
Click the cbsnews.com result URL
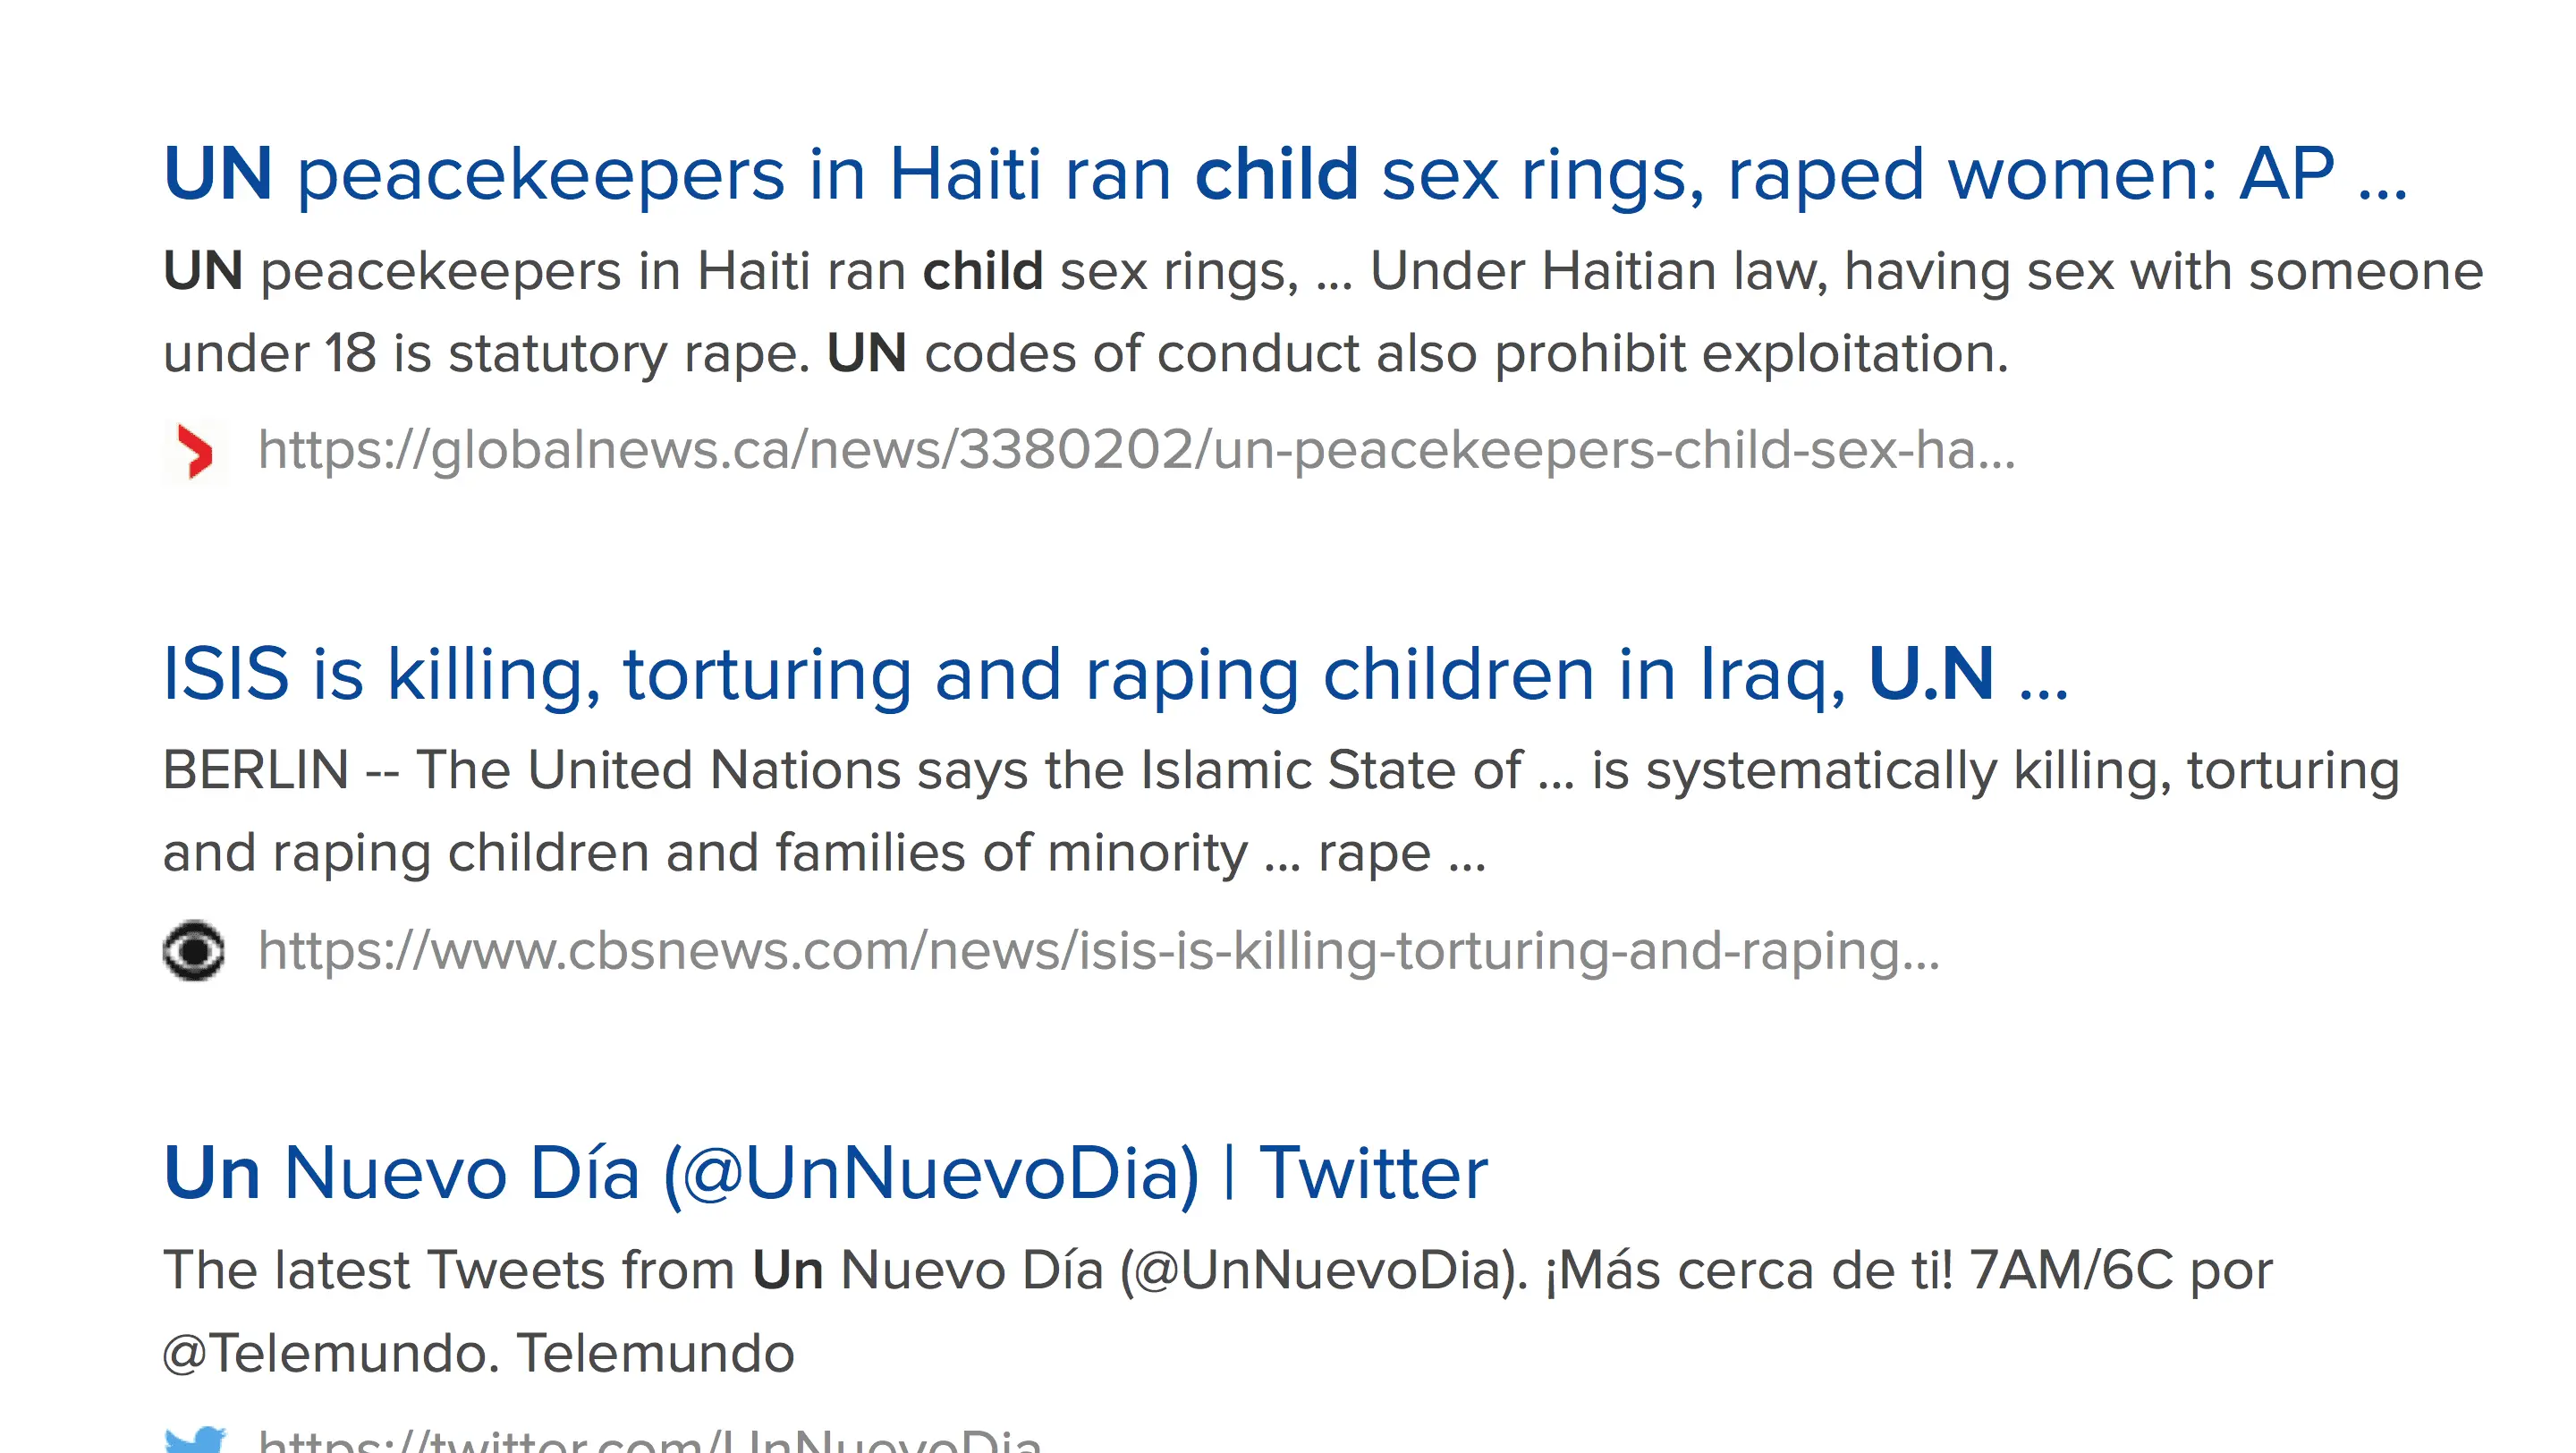tap(1098, 951)
